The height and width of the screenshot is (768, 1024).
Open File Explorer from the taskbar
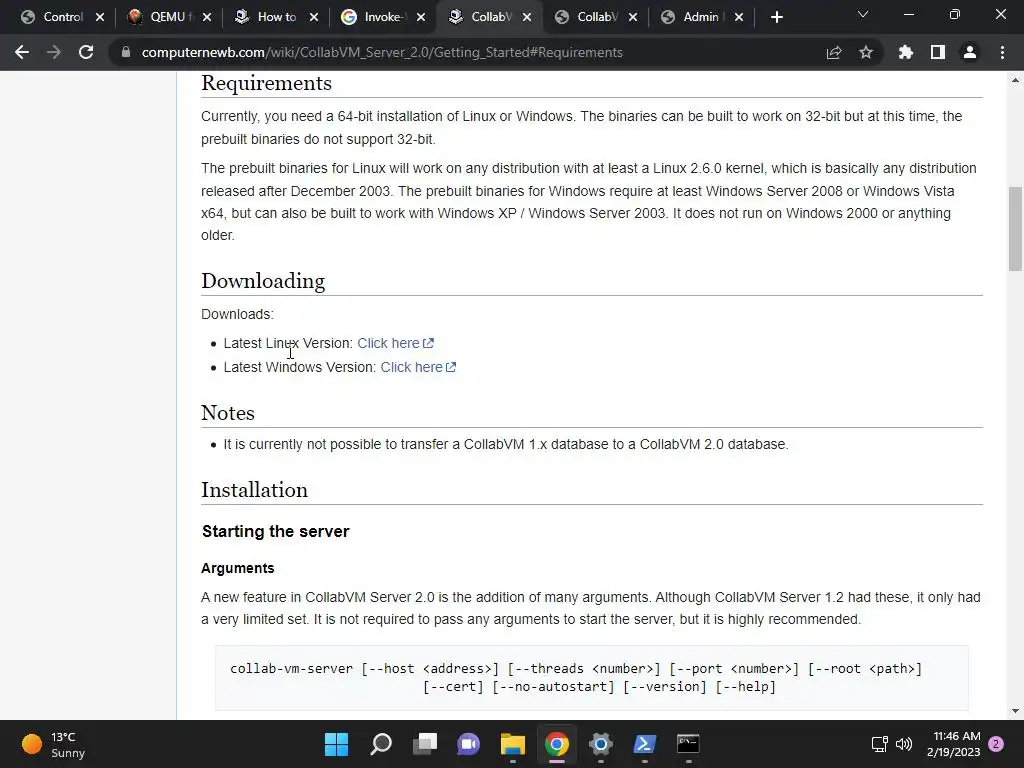tap(513, 744)
